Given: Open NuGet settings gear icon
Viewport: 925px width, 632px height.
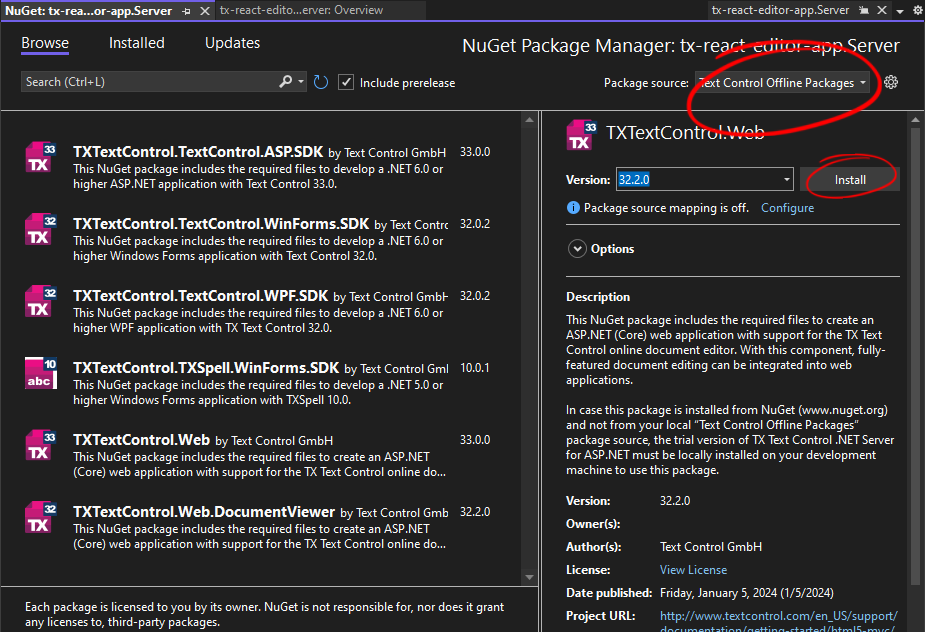Looking at the screenshot, I should pos(891,82).
